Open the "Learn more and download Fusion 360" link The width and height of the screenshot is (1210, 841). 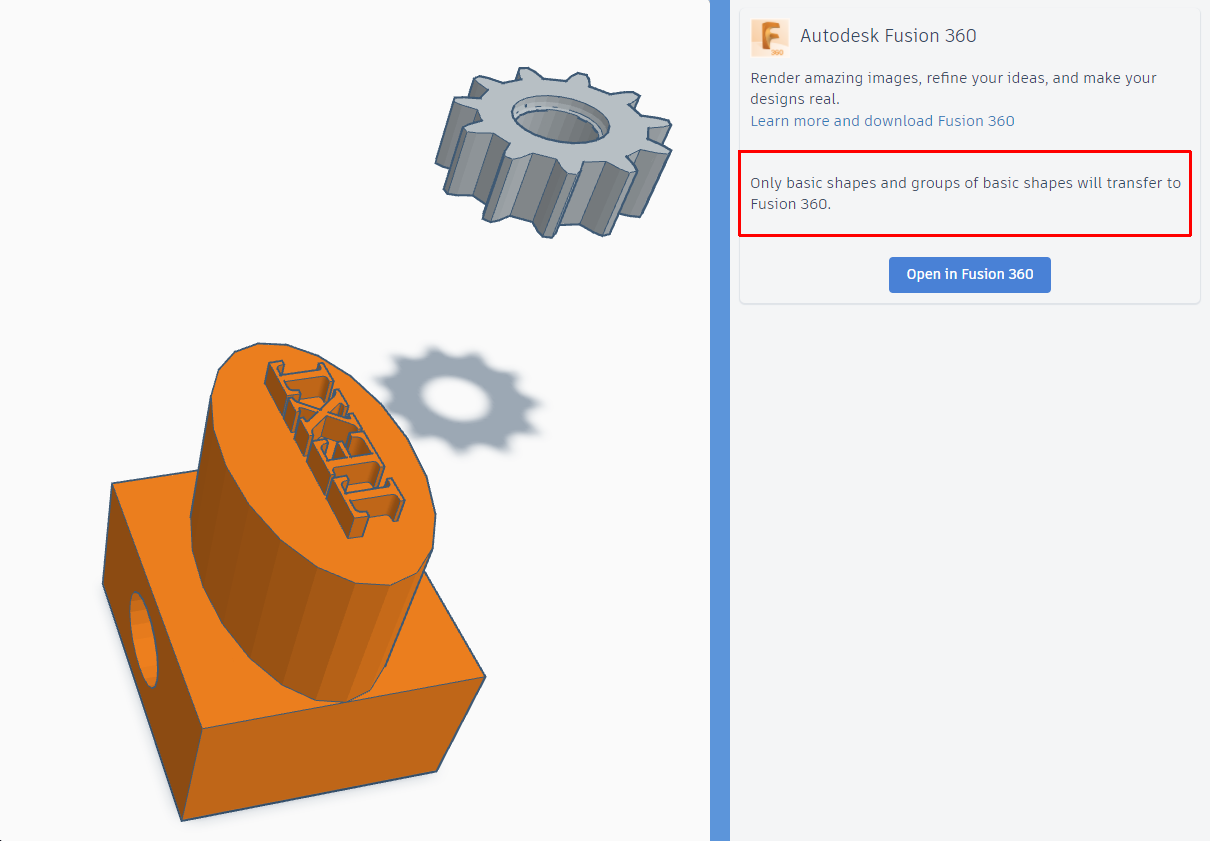pyautogui.click(x=882, y=120)
